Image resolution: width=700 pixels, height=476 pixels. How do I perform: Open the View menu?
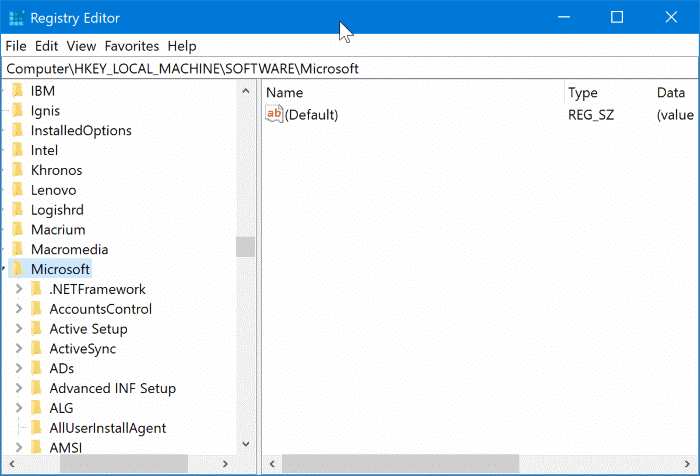point(81,46)
